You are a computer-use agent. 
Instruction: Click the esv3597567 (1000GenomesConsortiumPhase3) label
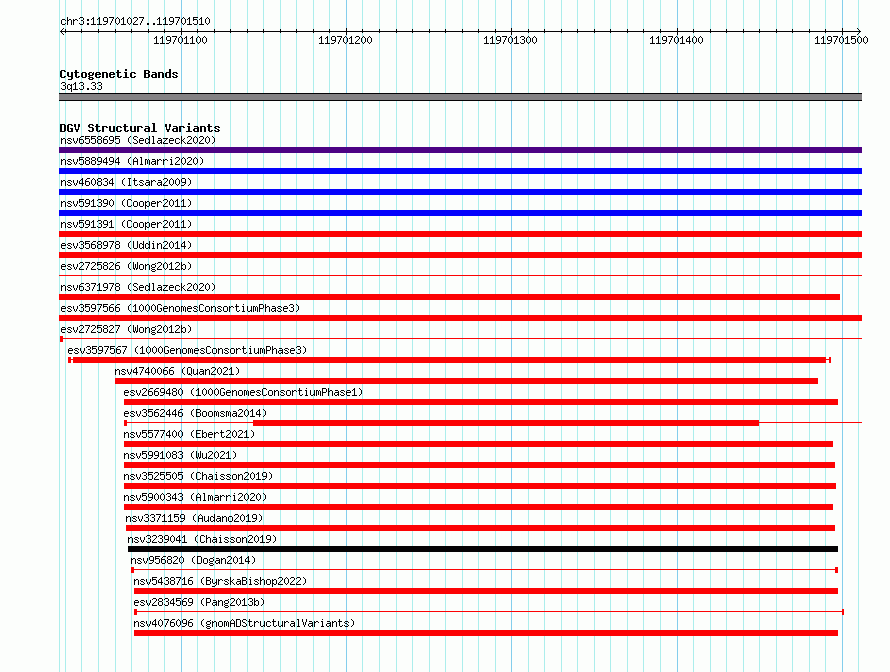tap(187, 350)
